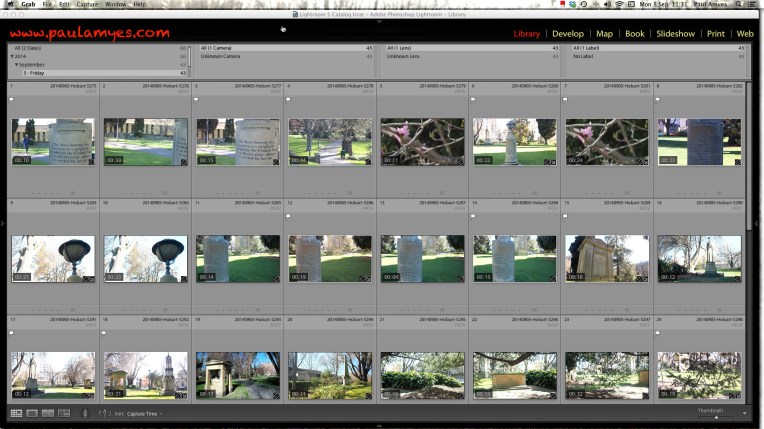This screenshot has height=429, width=764.
Task: Select the Compare view icon
Action: pos(48,413)
